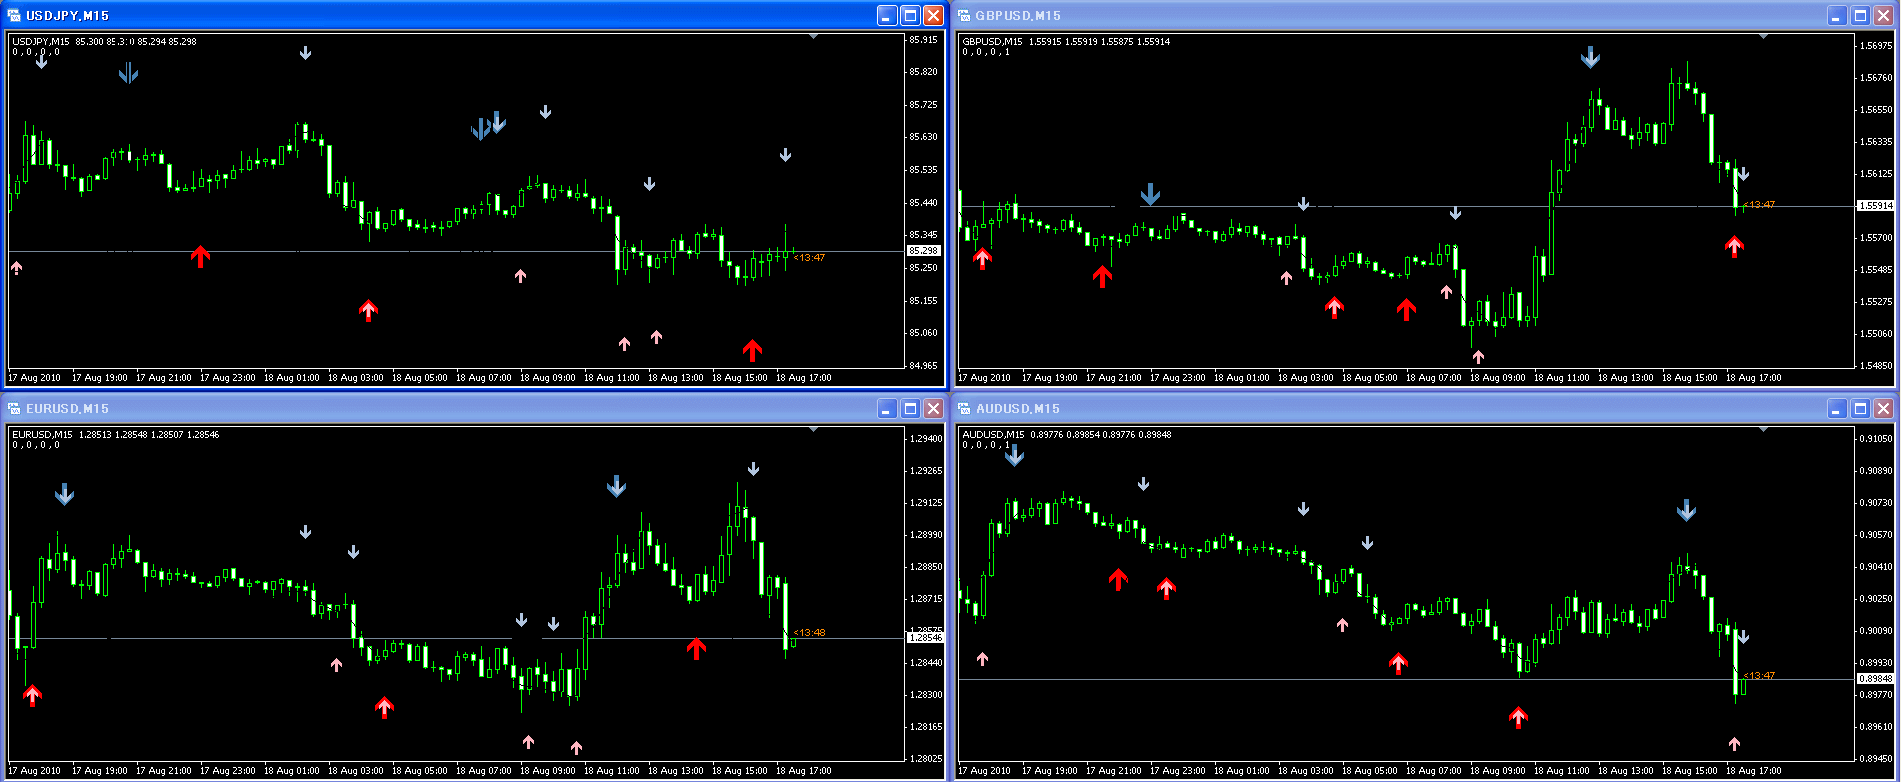Click '17 Aug 23:00' on GBPUSD time axis

pyautogui.click(x=1178, y=378)
